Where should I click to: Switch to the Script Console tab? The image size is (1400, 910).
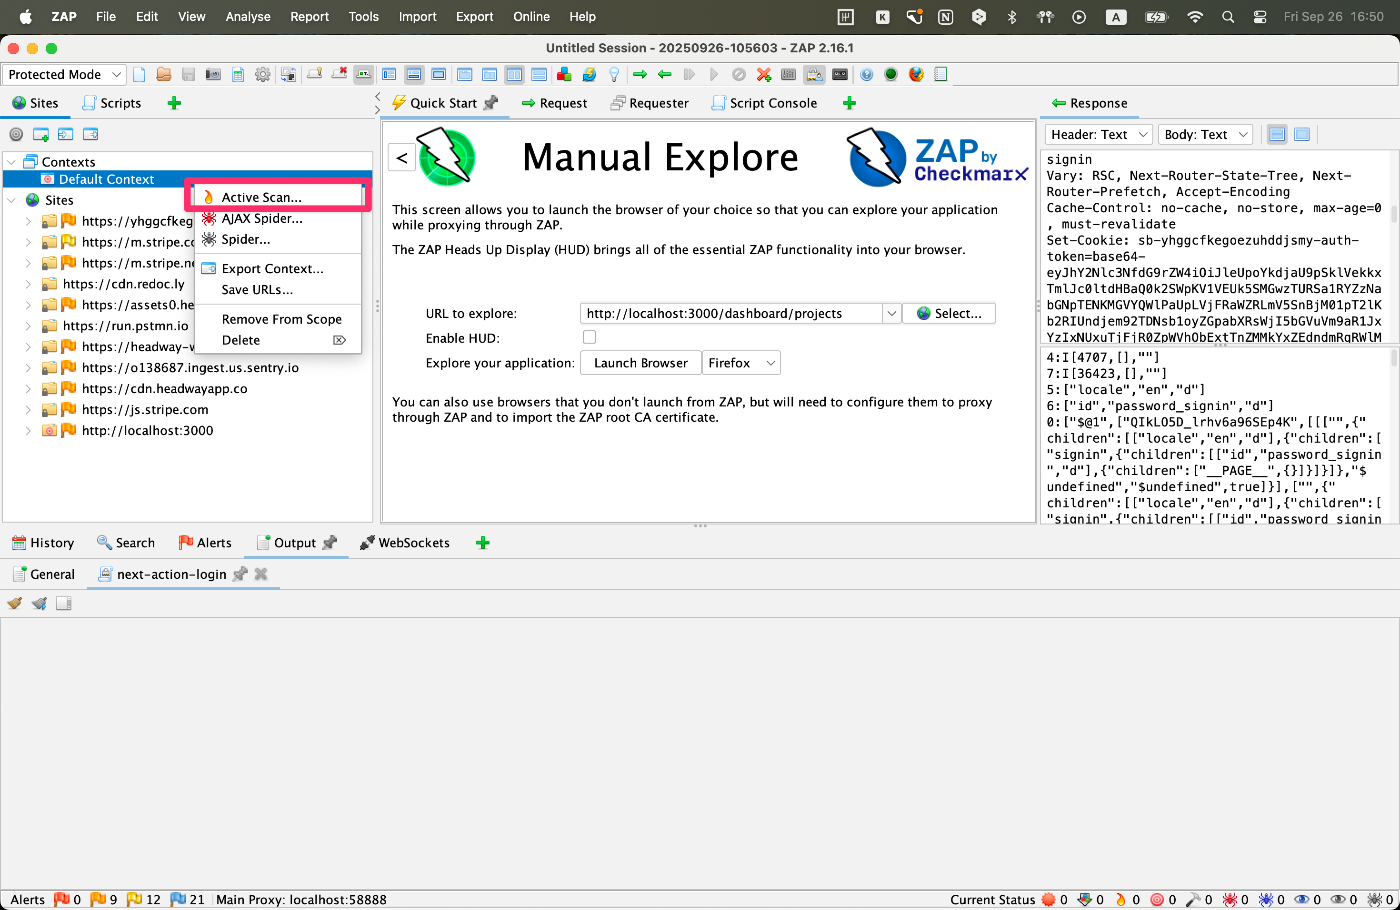(x=765, y=103)
